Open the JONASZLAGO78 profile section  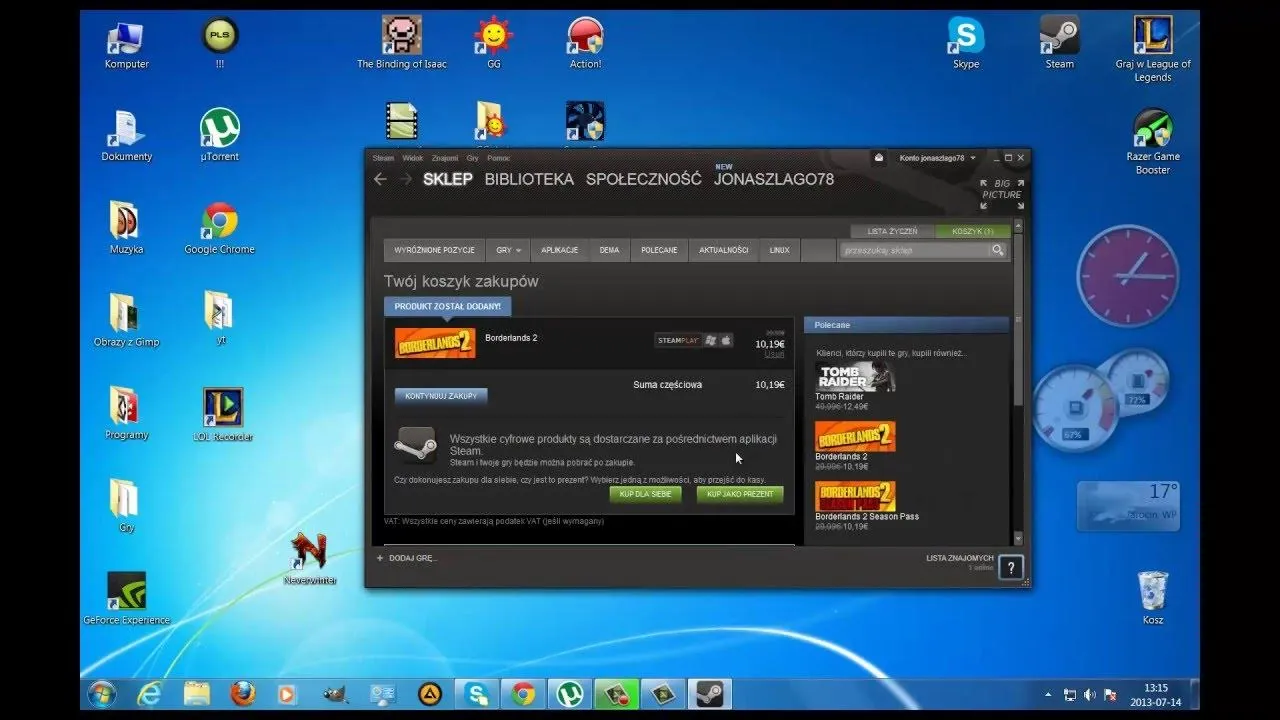pyautogui.click(x=774, y=179)
